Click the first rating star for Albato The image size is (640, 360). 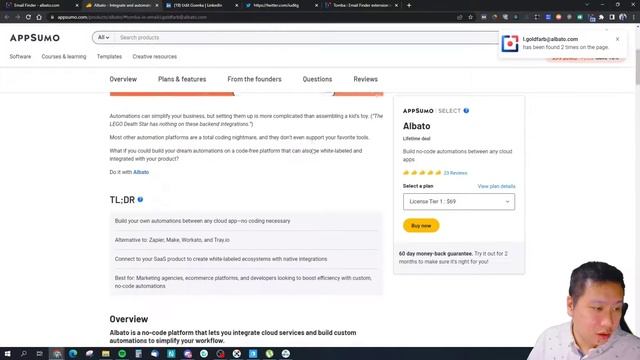(x=406, y=173)
